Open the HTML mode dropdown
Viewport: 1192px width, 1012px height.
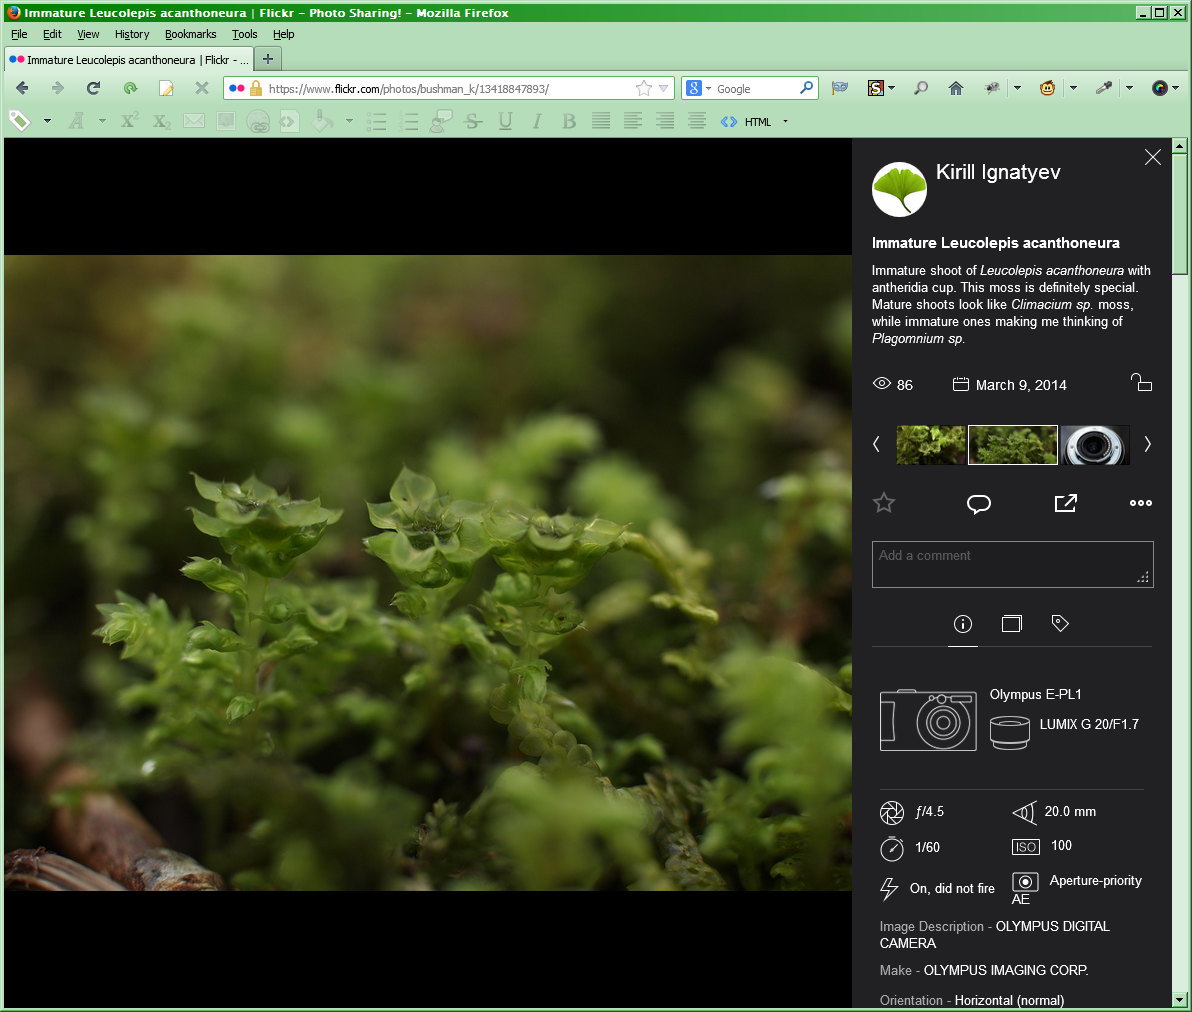tap(785, 122)
